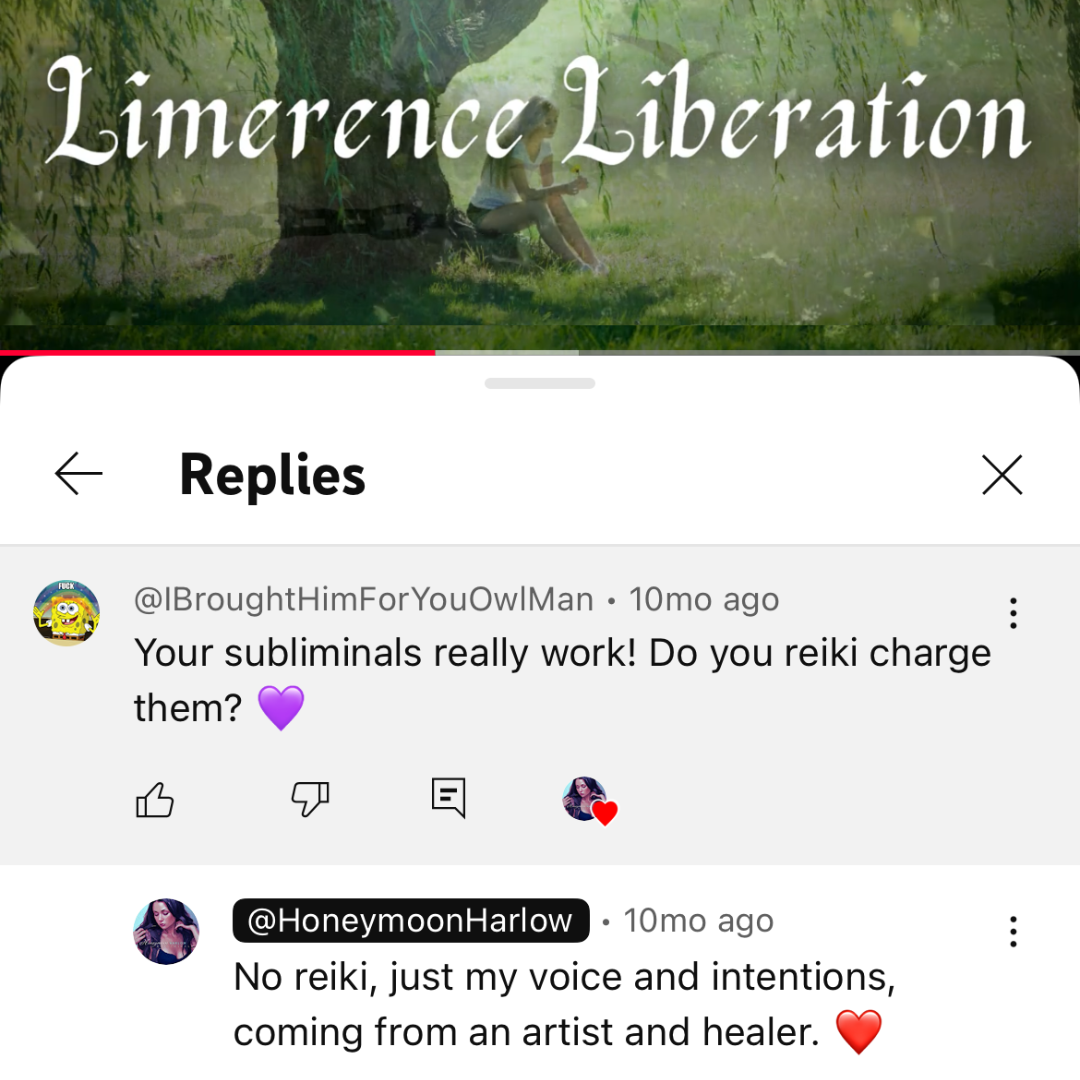Click the 10mo ago timestamp on top comment
Viewport: 1080px width, 1080px height.
[704, 599]
